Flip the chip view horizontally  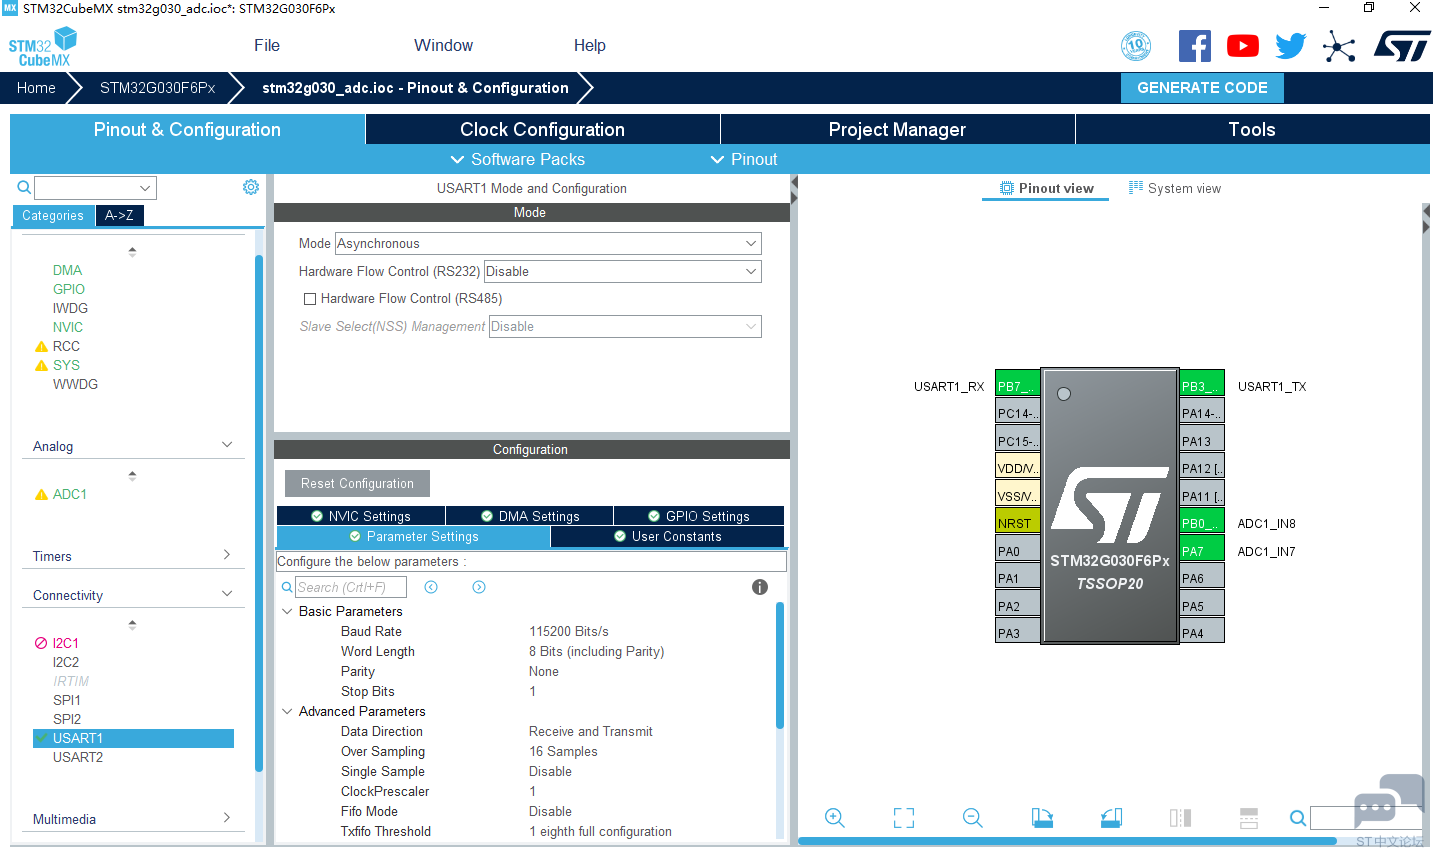point(1180,818)
